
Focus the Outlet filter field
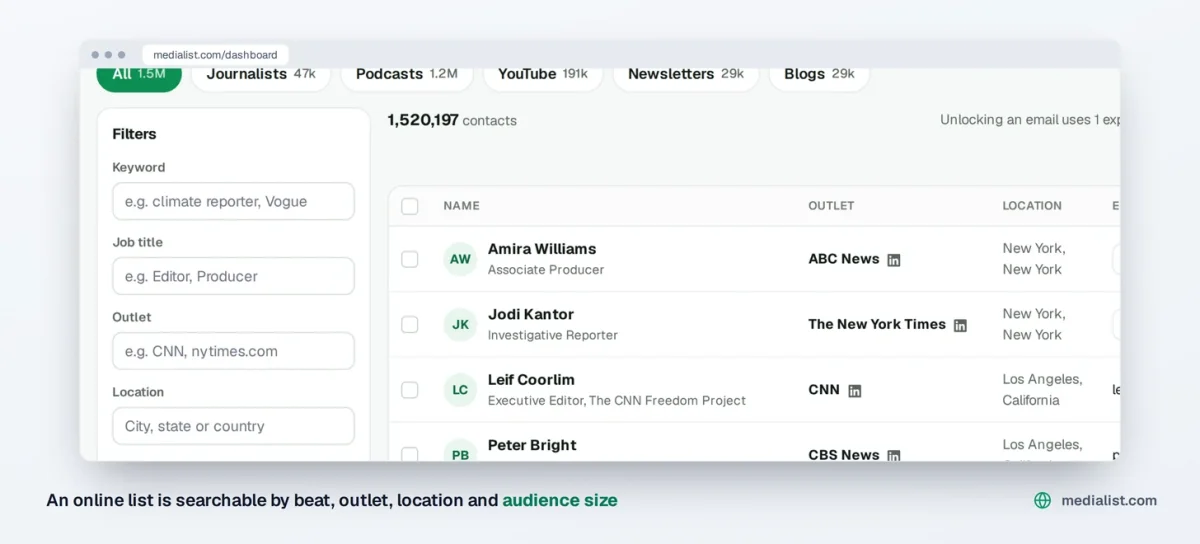coord(233,351)
